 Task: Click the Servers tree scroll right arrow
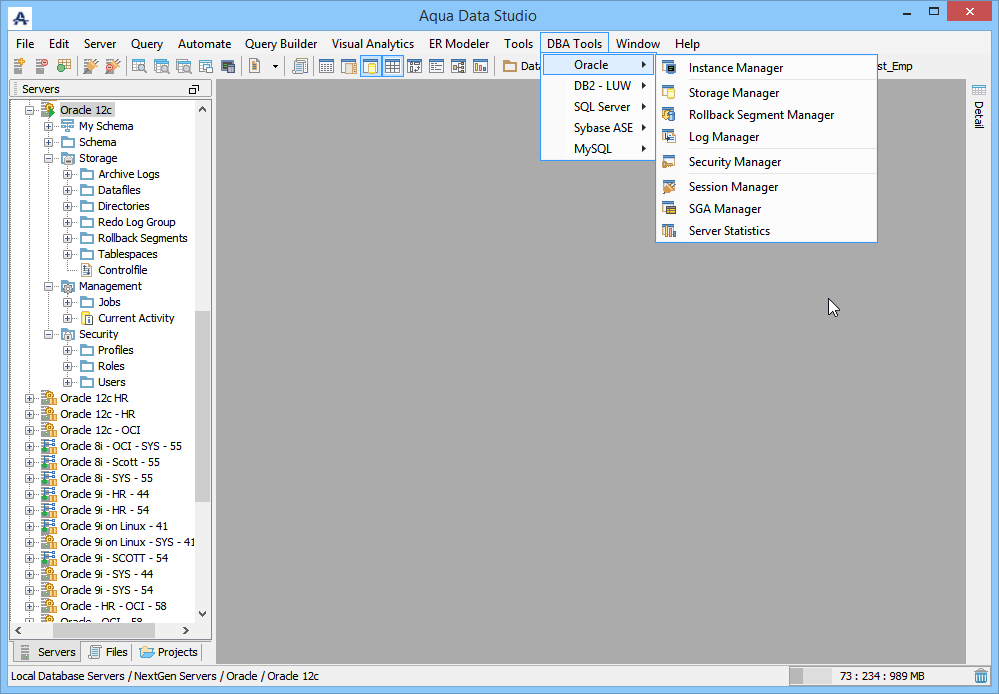pos(185,630)
